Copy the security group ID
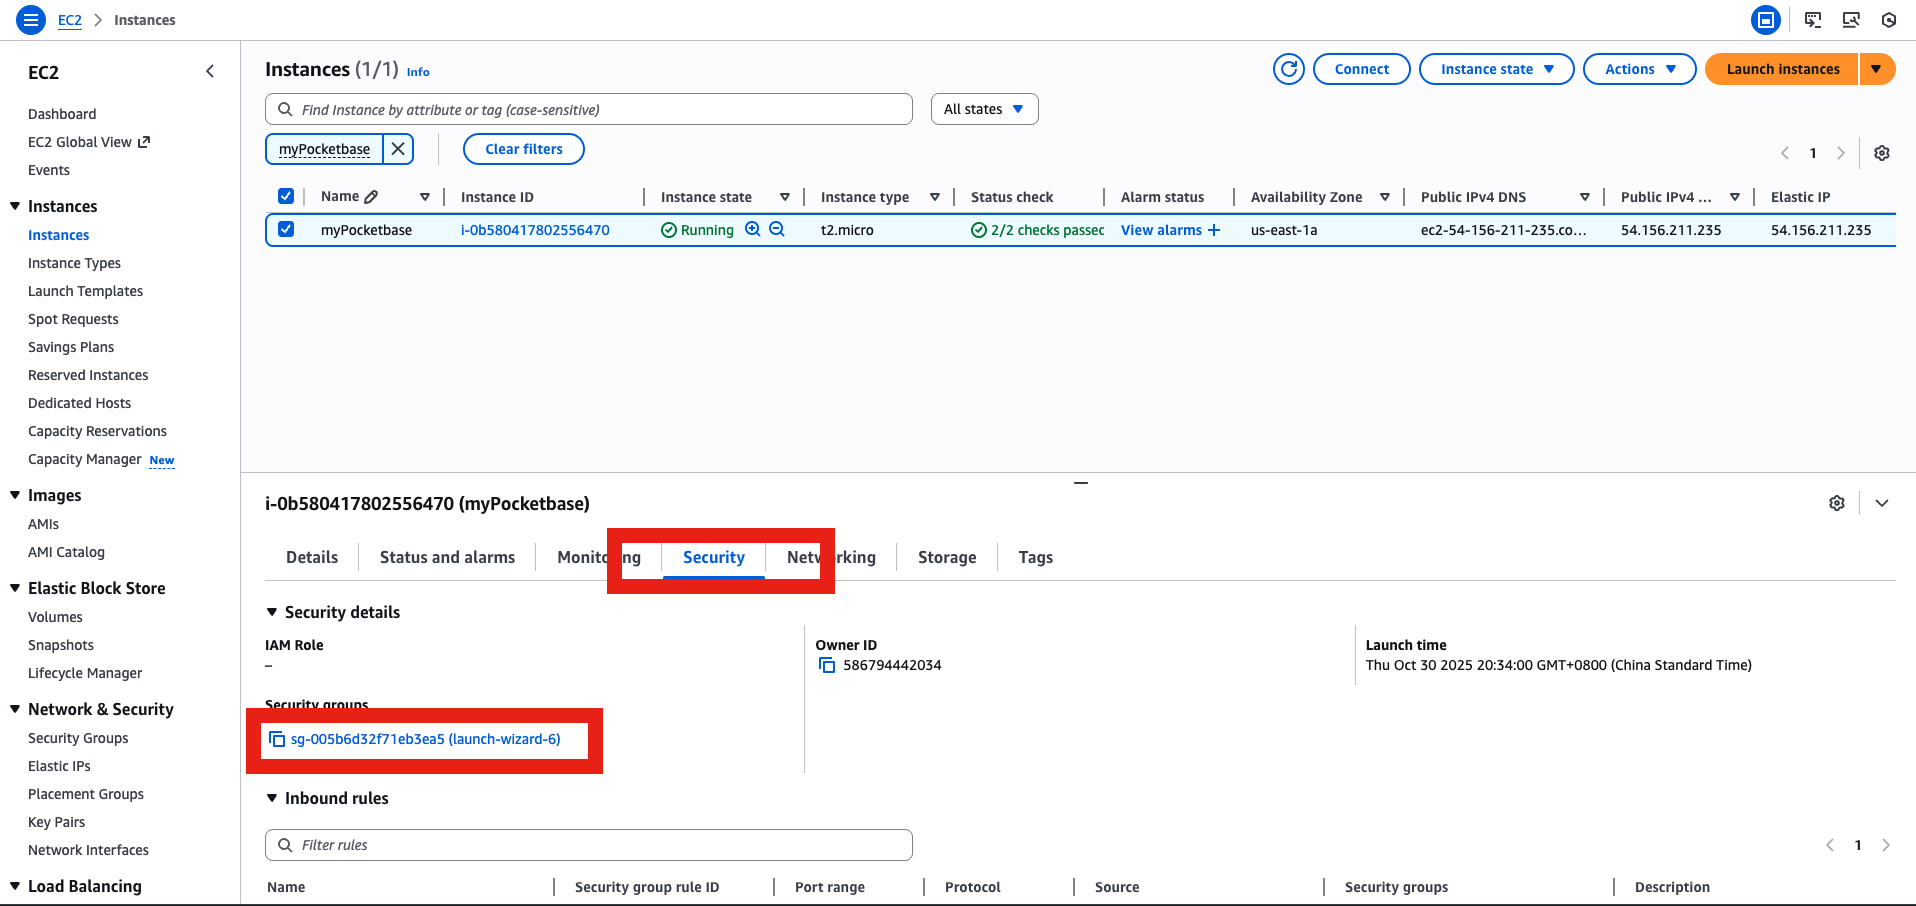This screenshot has width=1916, height=906. 276,739
